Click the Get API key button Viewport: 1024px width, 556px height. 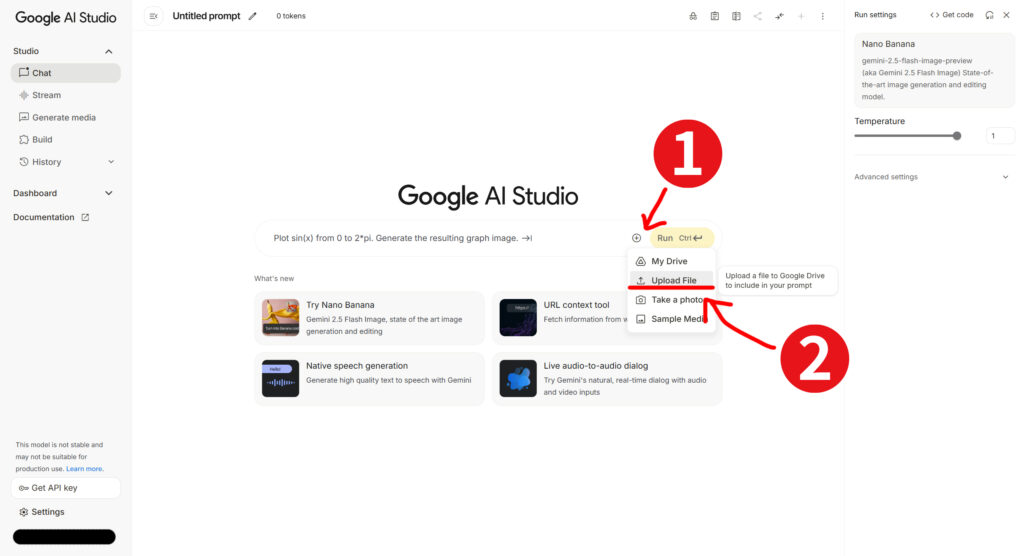65,488
